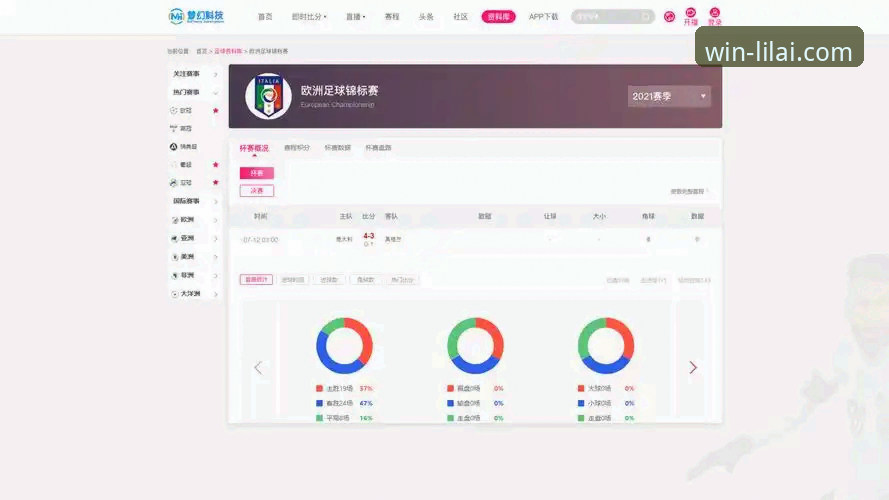This screenshot has height=500, width=889.
Task: Open the 直播 dropdown menu
Action: (x=355, y=17)
